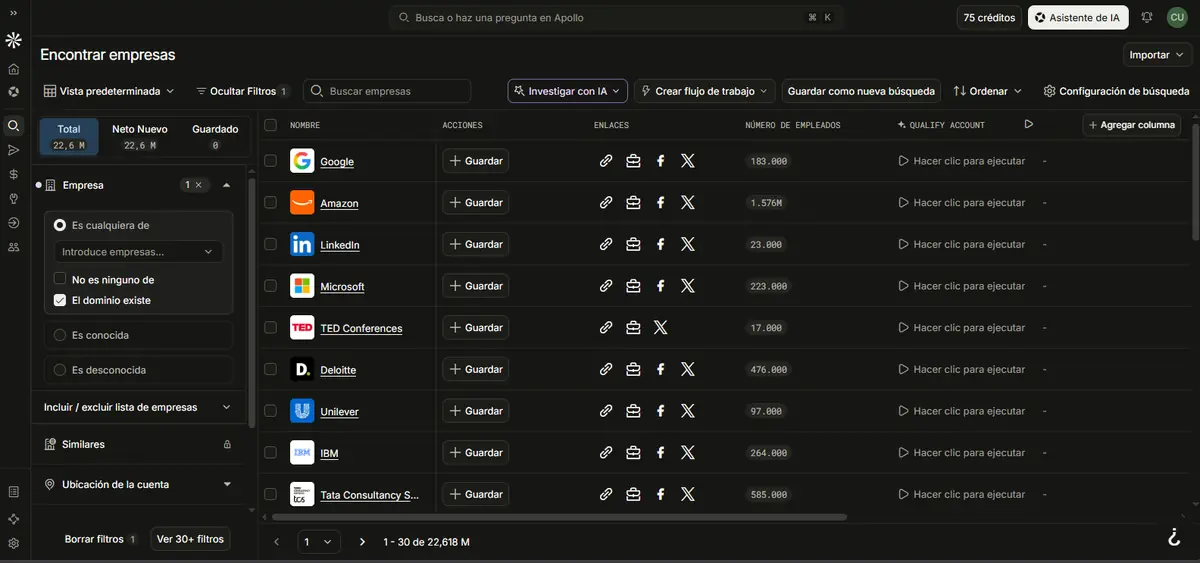Select 'Es conocida' radio button
The width and height of the screenshot is (1200, 563).
point(60,335)
